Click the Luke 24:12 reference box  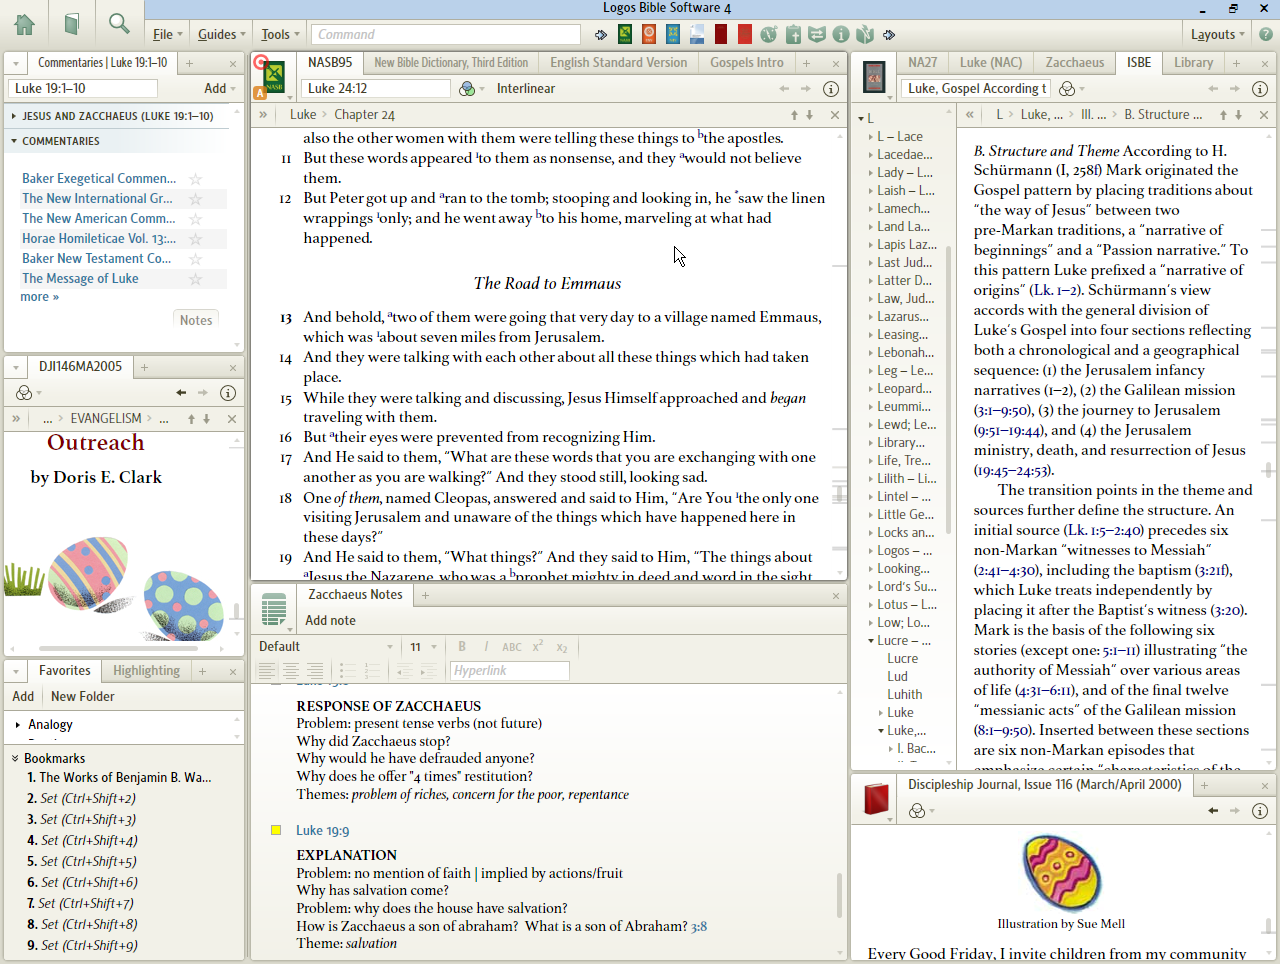coord(376,89)
